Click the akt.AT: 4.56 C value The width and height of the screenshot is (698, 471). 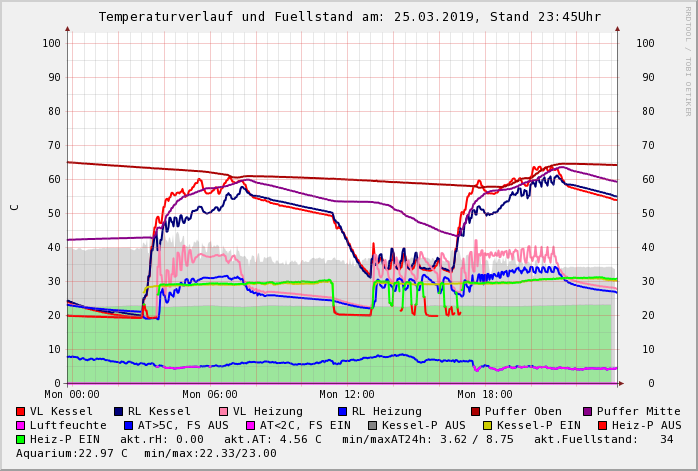[x=272, y=439]
